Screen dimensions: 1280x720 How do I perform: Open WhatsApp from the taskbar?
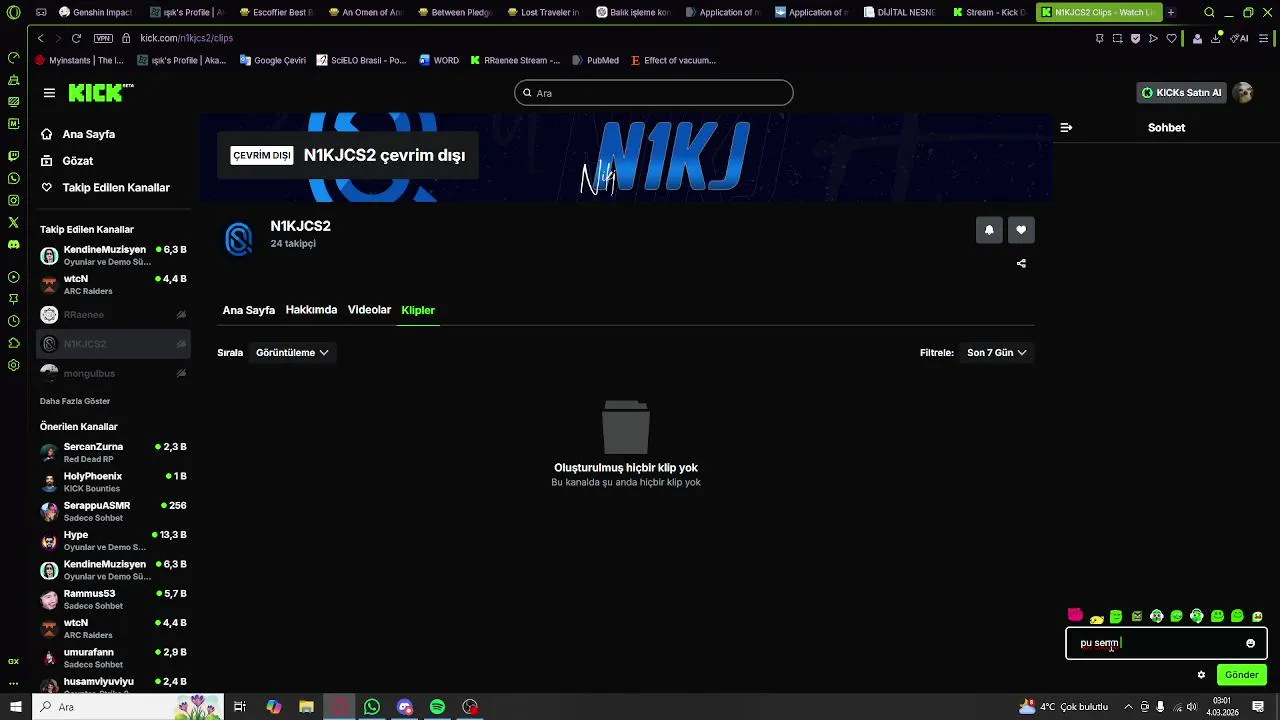pos(372,707)
